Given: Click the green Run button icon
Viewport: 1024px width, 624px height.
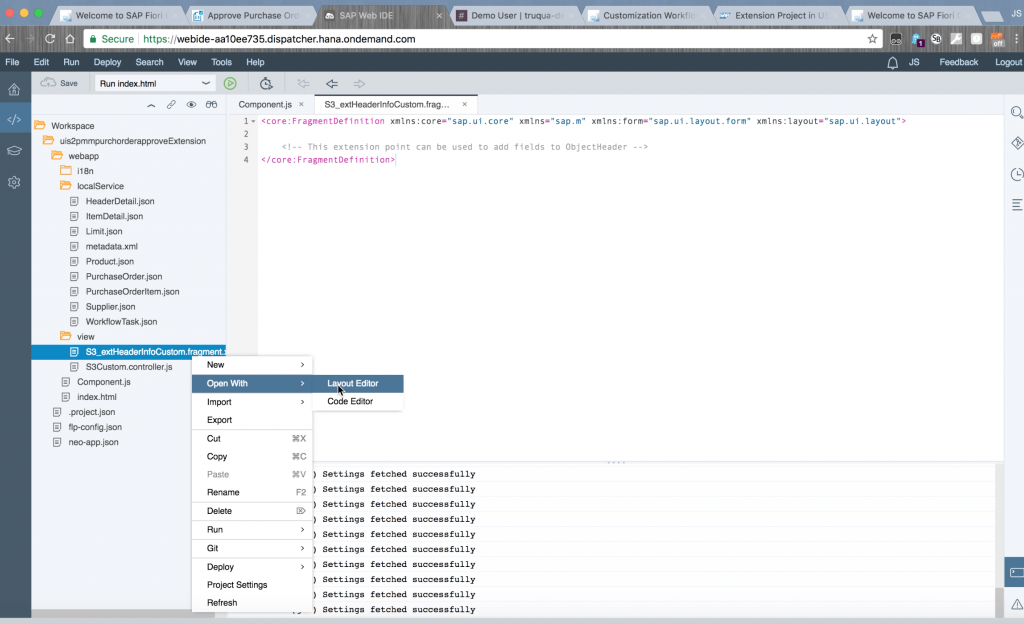Looking at the screenshot, I should click(x=230, y=84).
